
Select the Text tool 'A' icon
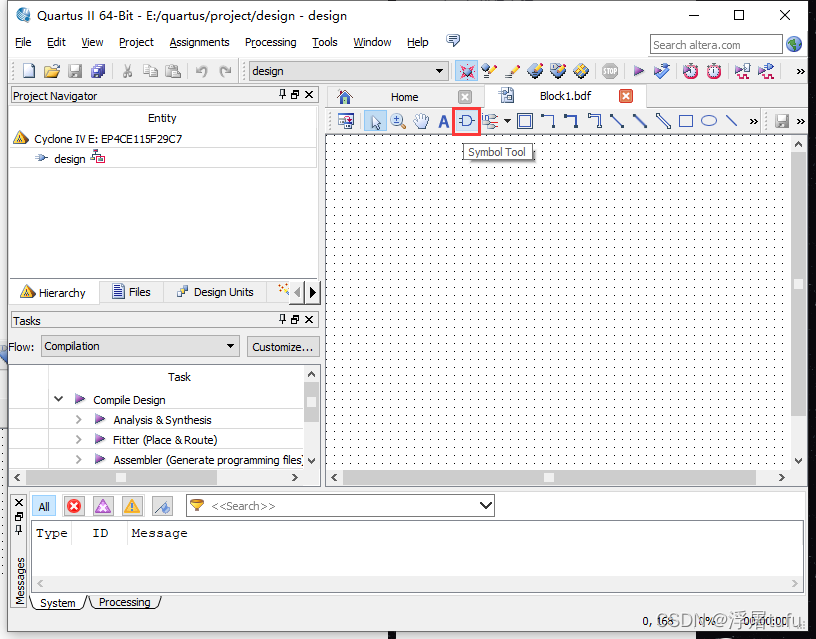coord(443,122)
